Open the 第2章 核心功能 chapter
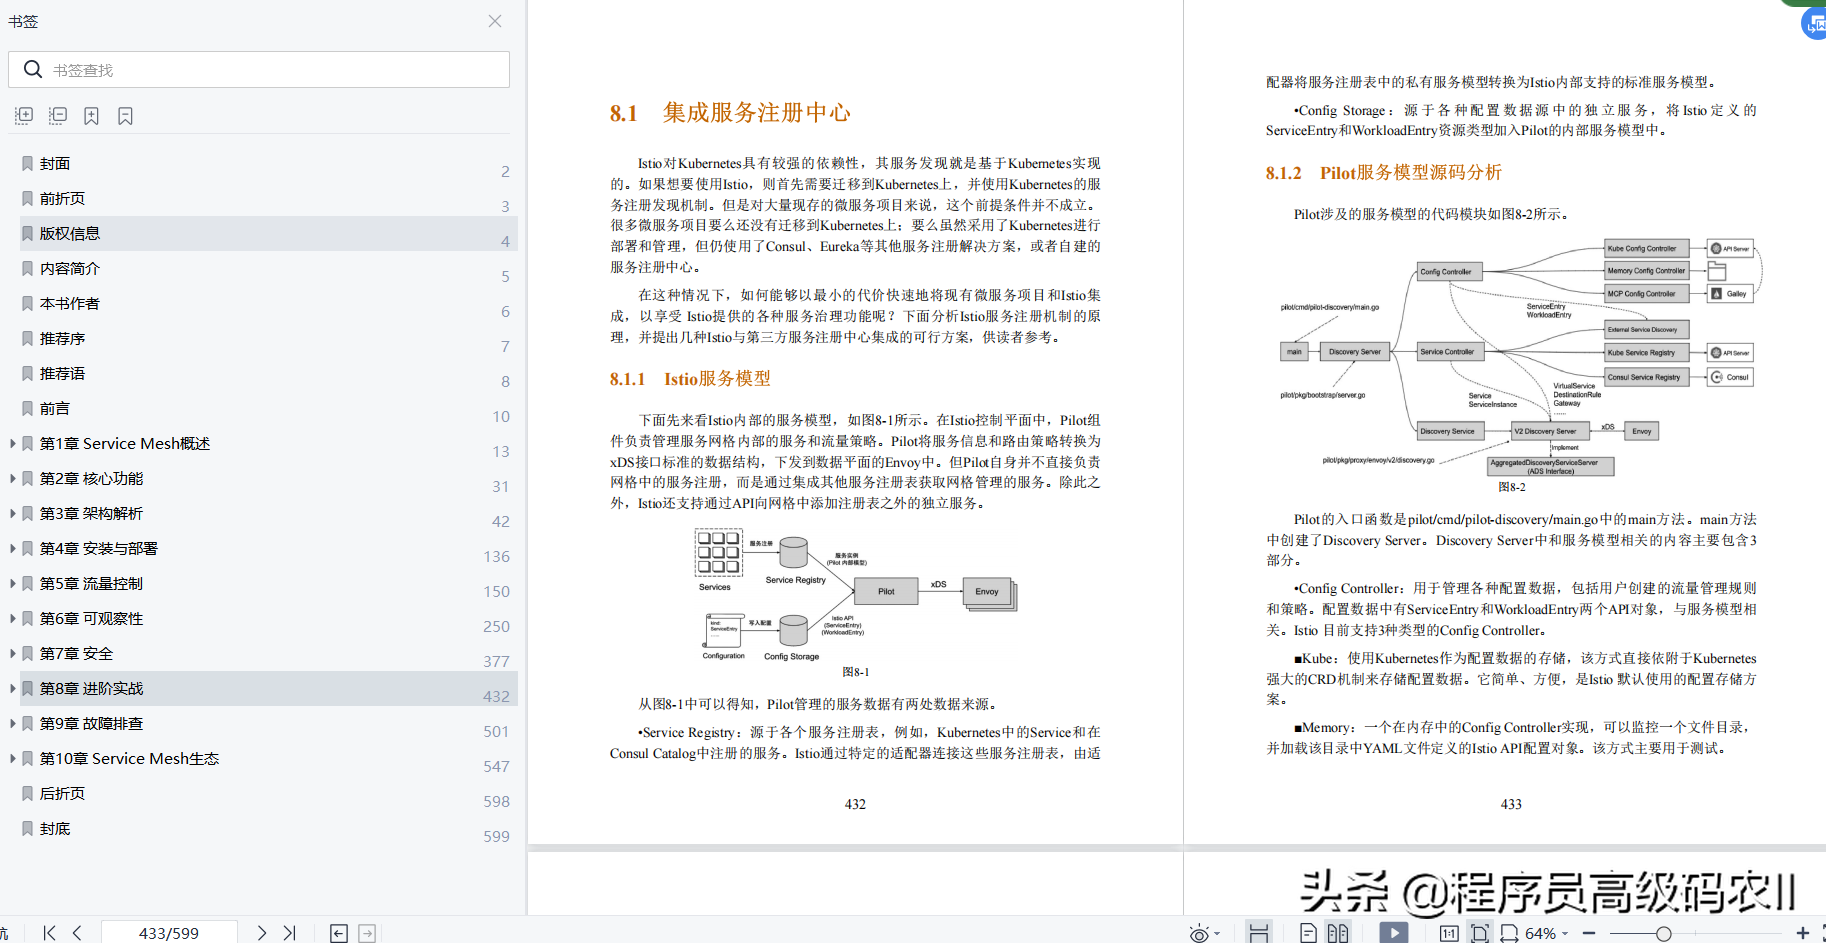Image resolution: width=1826 pixels, height=943 pixels. (x=92, y=478)
